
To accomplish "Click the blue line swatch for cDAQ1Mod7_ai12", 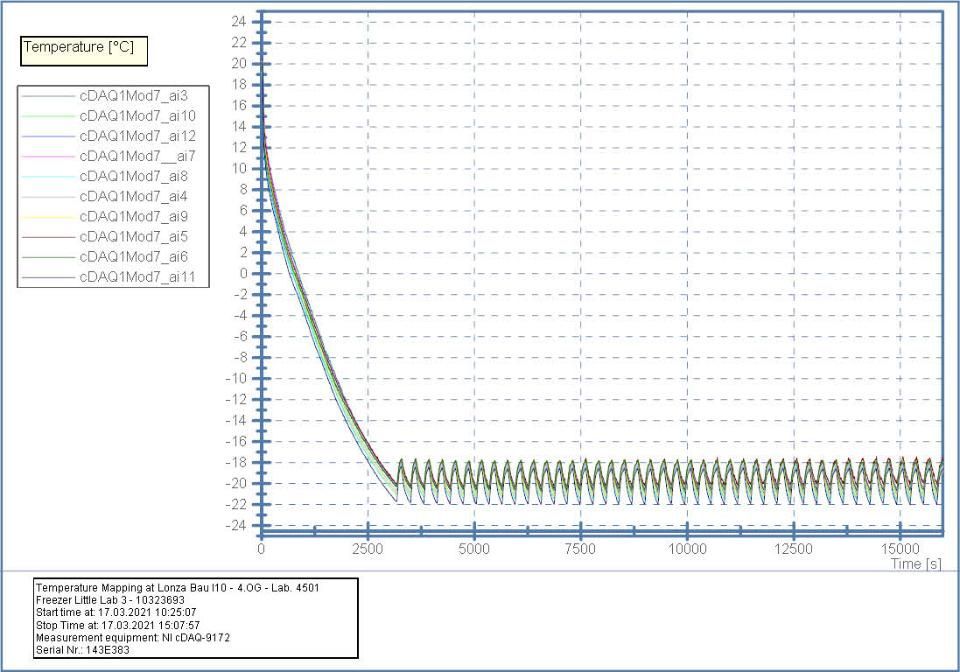I will point(47,136).
